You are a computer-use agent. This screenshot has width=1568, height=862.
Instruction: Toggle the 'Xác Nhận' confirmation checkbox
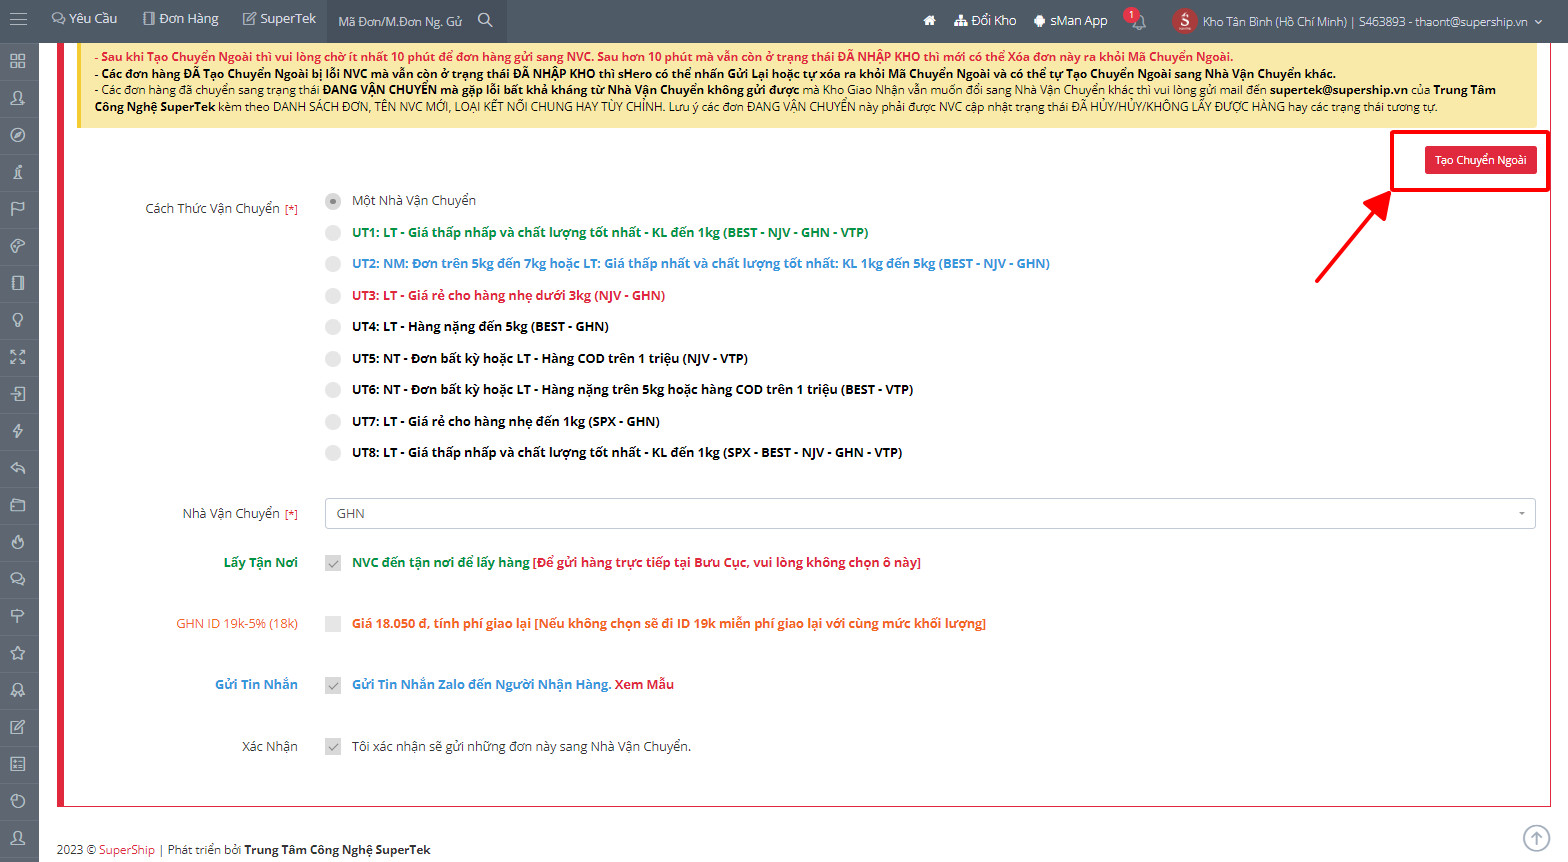coord(333,747)
